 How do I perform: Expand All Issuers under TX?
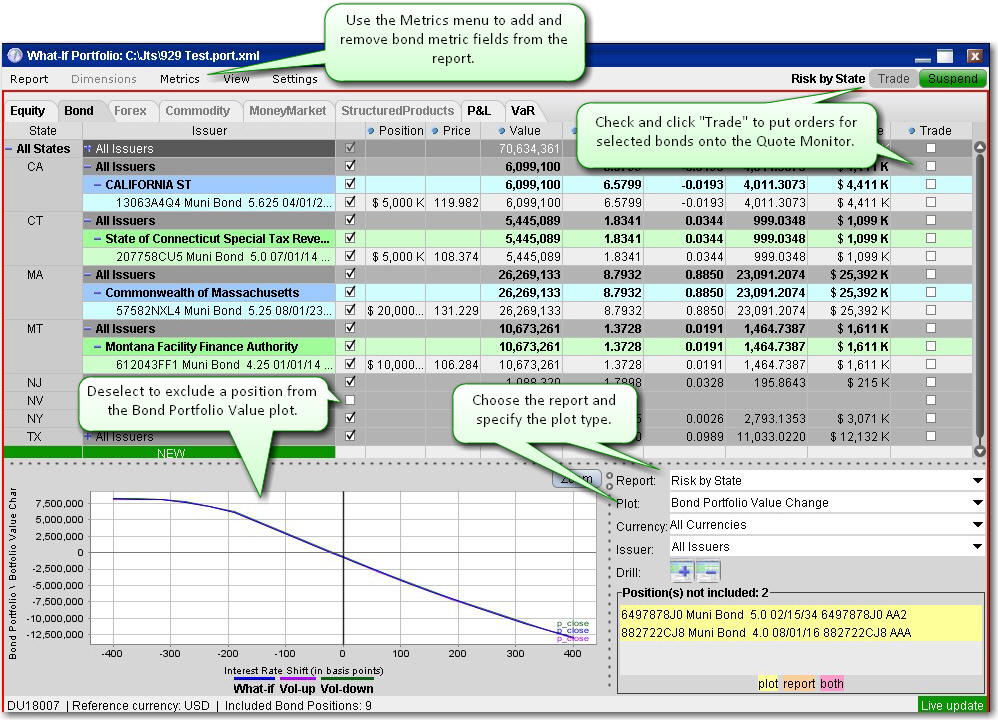click(x=88, y=437)
